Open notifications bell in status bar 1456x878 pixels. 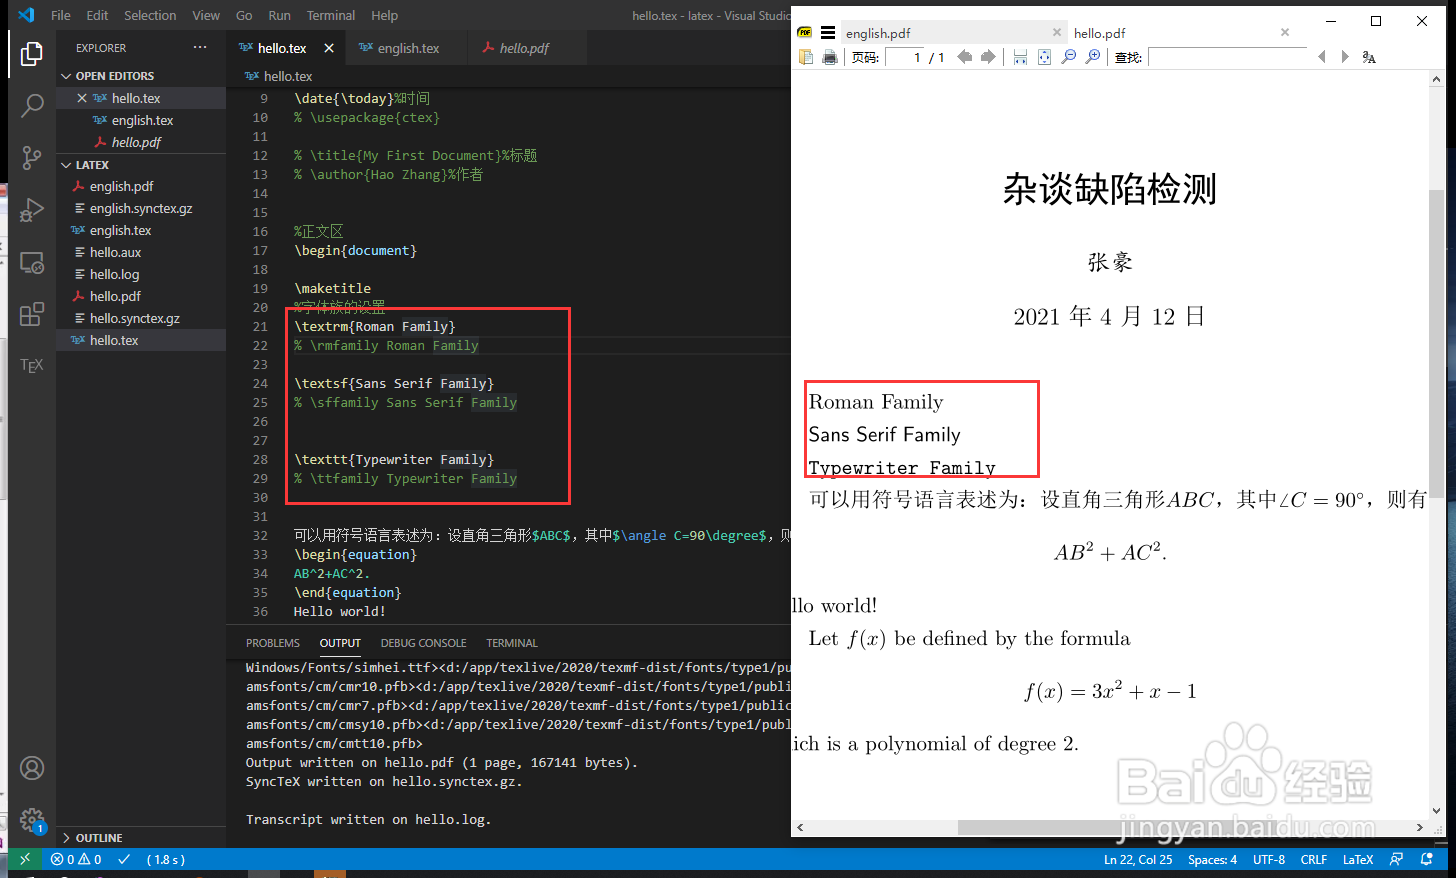[1427, 859]
